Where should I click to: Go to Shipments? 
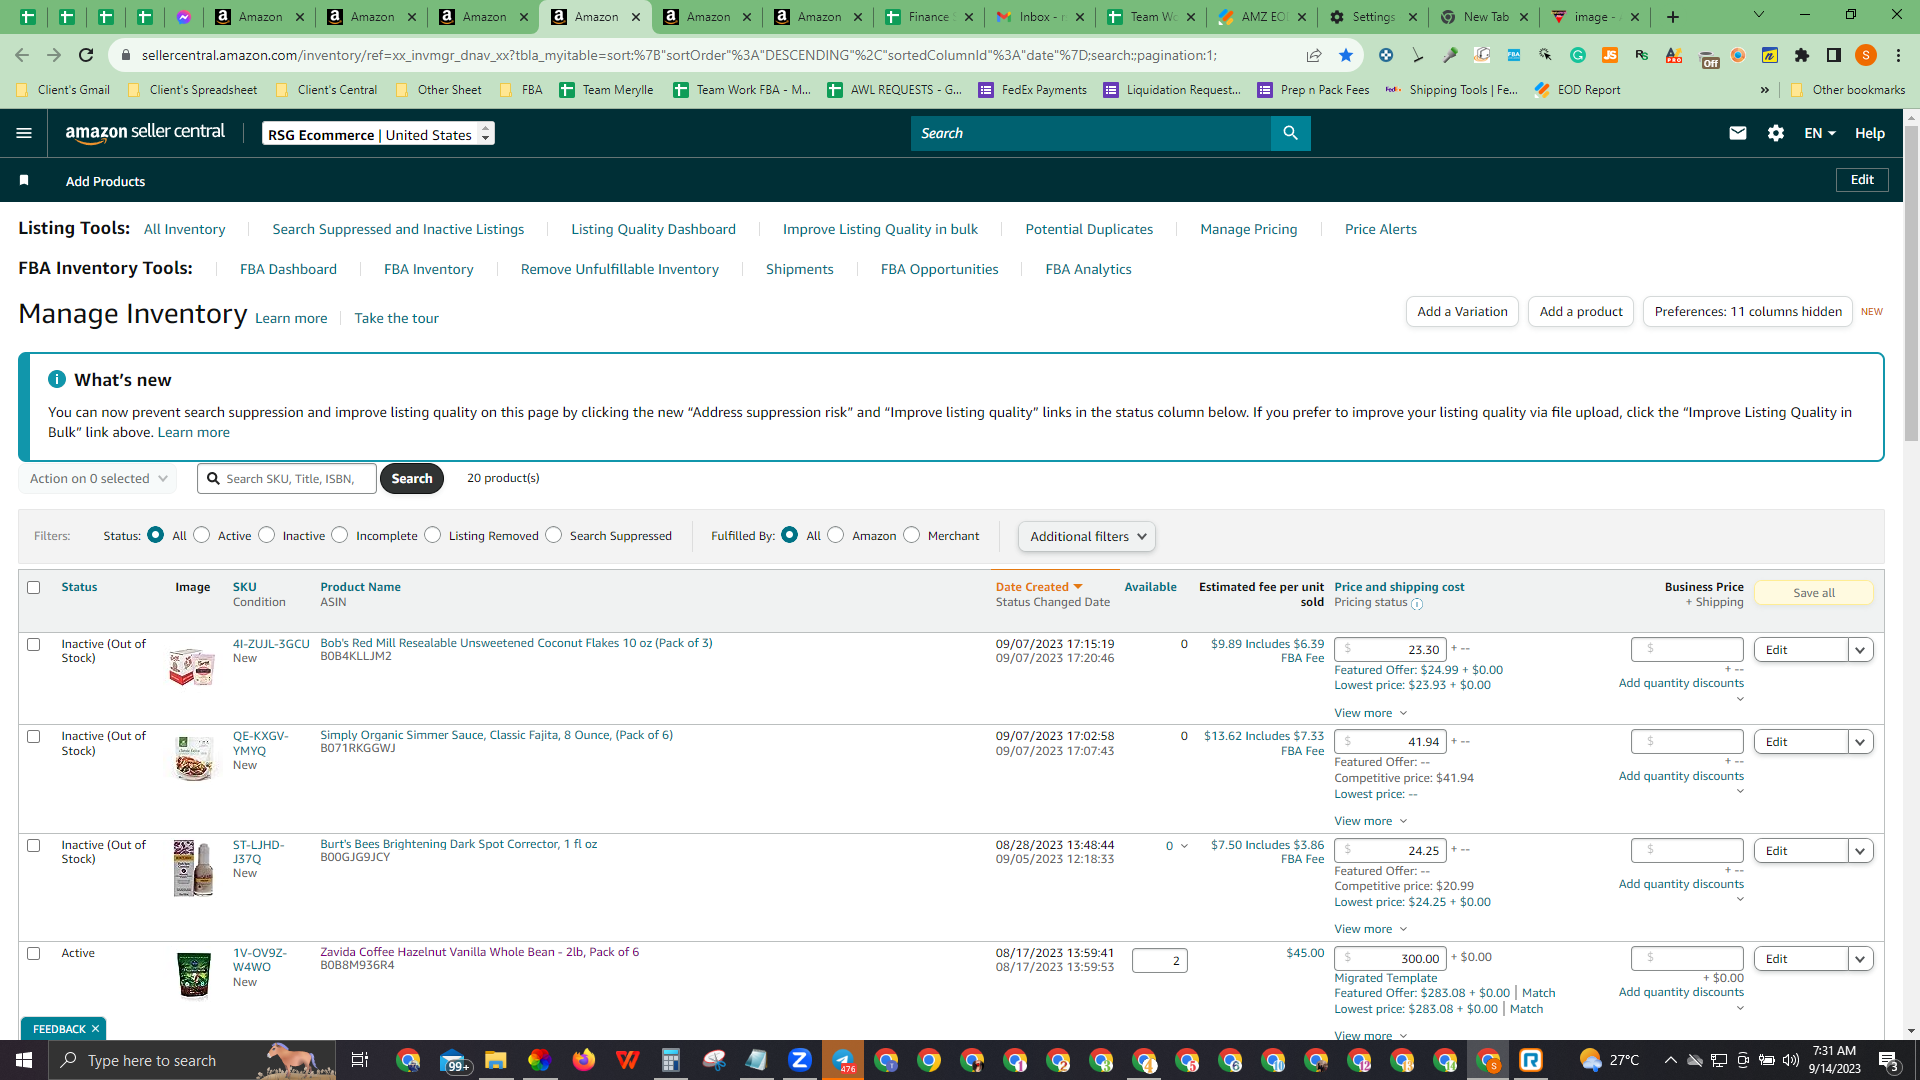coord(800,269)
